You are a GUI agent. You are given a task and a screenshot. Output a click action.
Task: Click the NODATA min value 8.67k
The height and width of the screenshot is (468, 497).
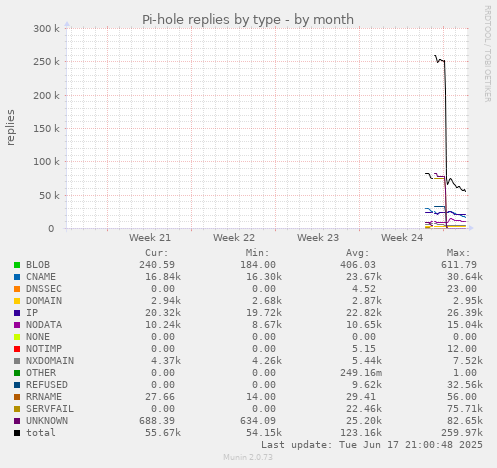point(267,325)
